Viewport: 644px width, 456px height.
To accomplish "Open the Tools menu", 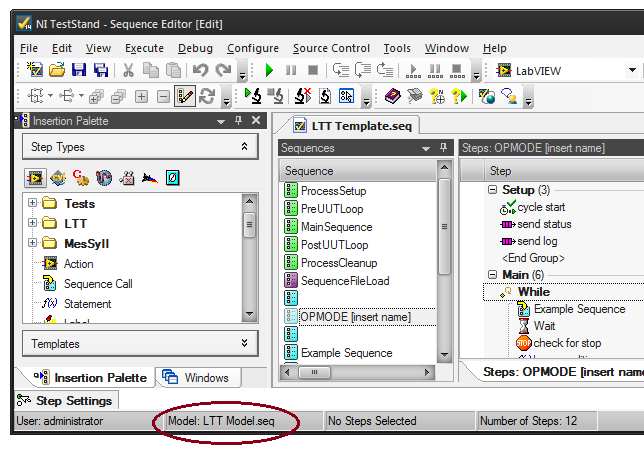I will tap(397, 48).
